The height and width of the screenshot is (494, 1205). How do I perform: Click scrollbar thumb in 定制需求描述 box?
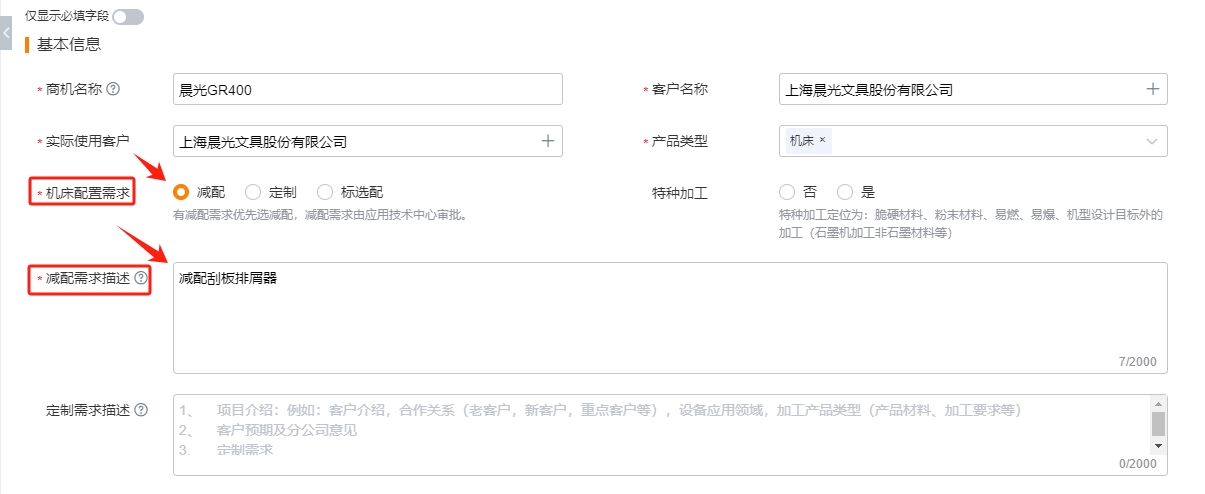[x=1159, y=424]
